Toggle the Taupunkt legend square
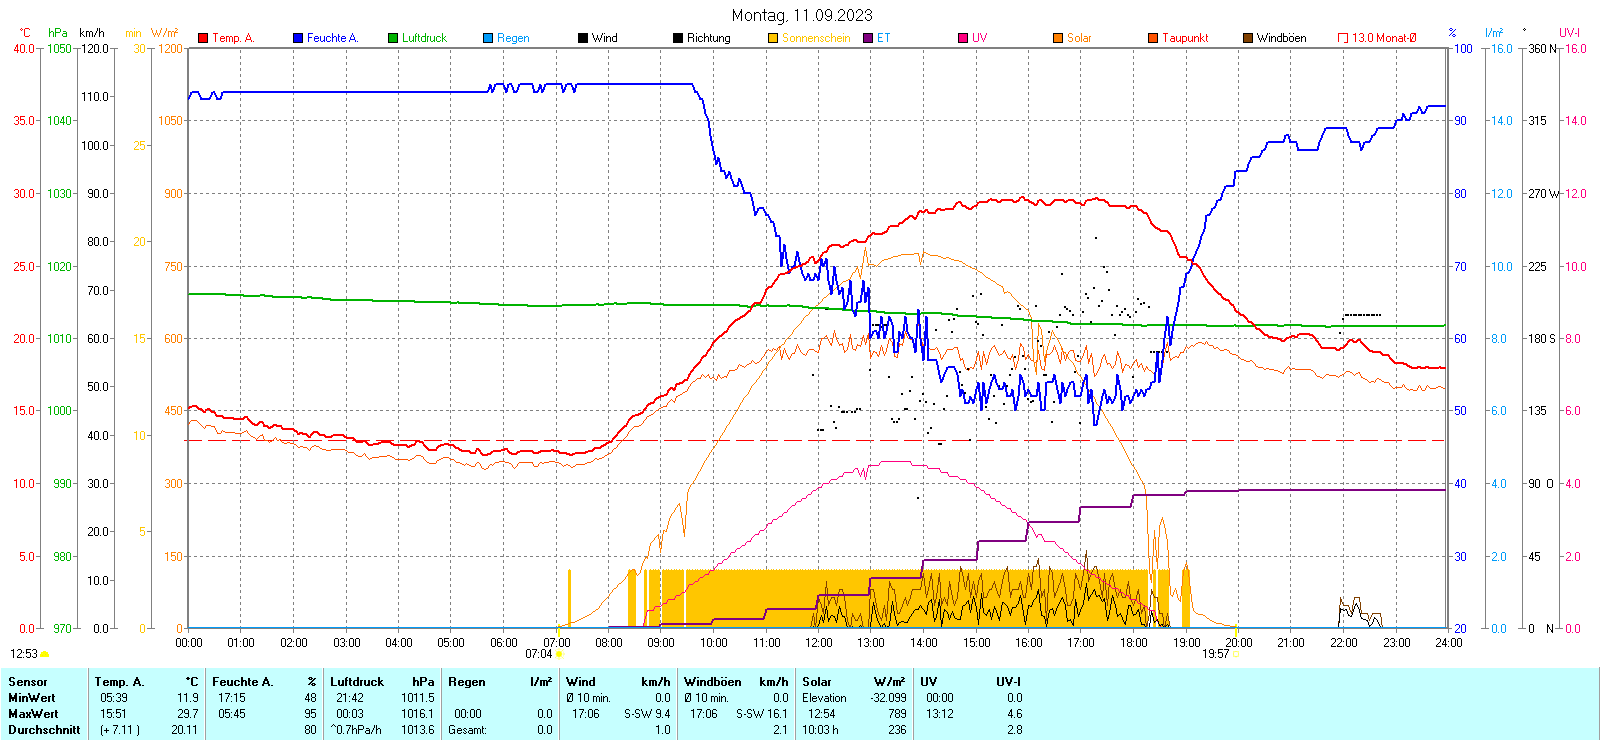1600x740 pixels. point(1153,38)
